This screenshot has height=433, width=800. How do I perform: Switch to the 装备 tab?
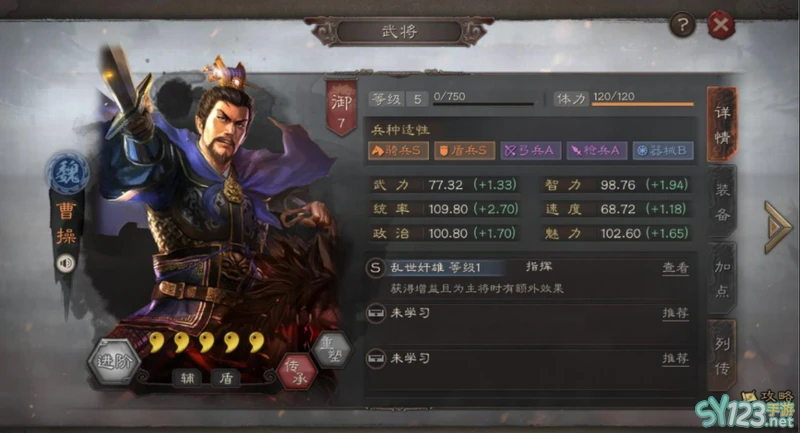[722, 202]
